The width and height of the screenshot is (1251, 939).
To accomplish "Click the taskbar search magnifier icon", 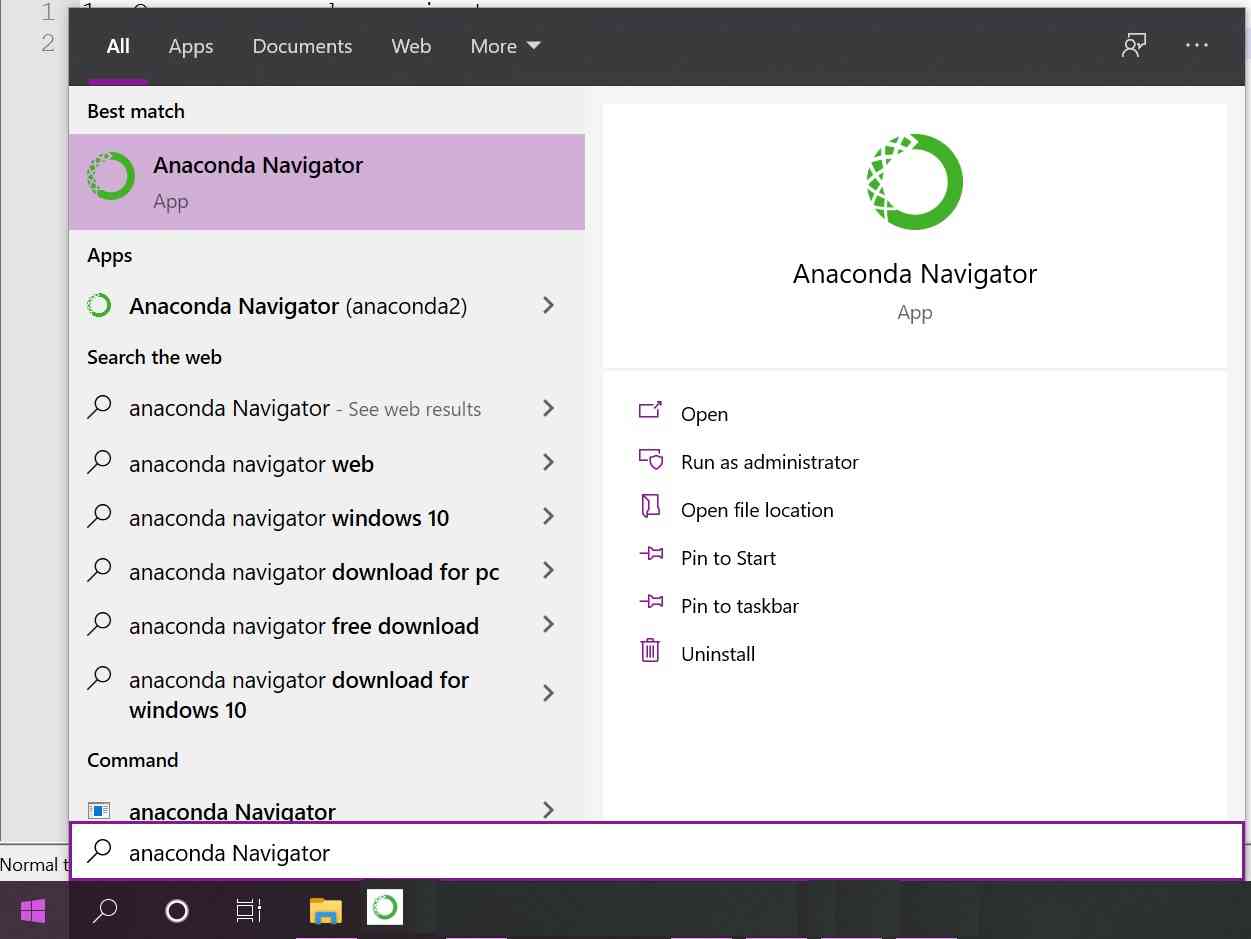I will point(104,910).
